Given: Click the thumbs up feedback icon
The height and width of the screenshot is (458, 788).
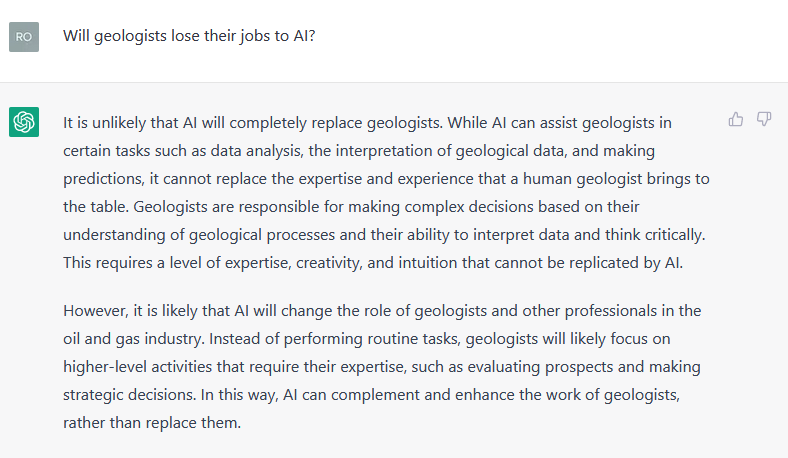Looking at the screenshot, I should click(x=736, y=119).
